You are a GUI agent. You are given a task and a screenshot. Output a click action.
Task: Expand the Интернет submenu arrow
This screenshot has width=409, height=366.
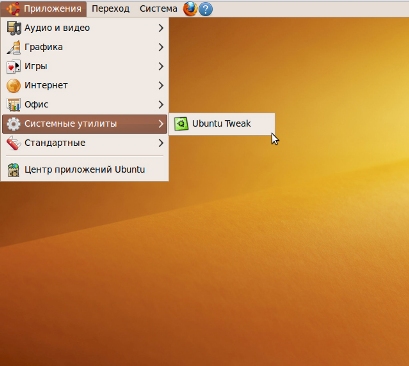point(161,85)
